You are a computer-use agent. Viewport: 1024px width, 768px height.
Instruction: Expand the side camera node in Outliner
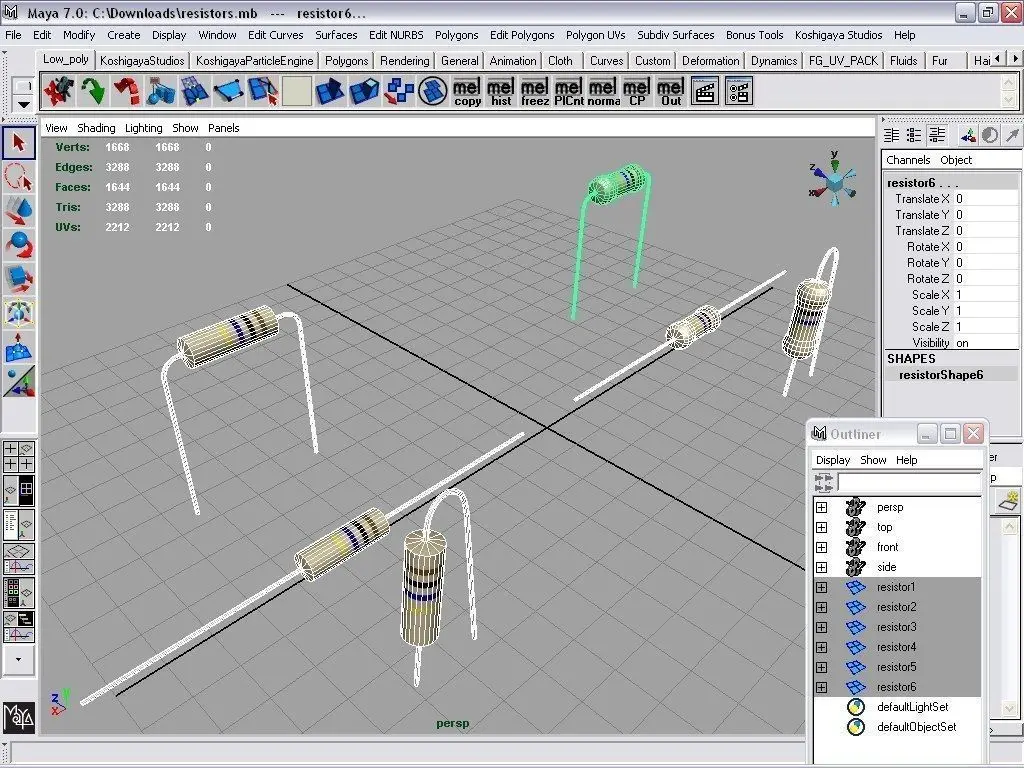pyautogui.click(x=822, y=568)
